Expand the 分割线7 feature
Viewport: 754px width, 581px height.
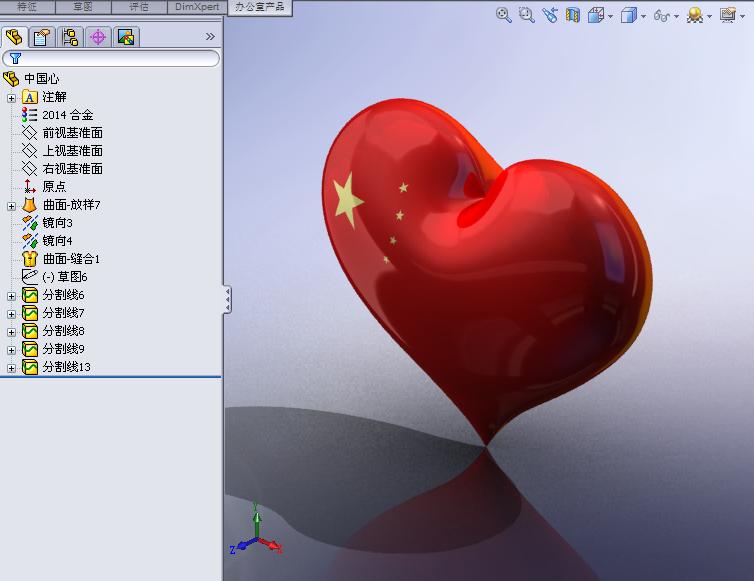12,314
